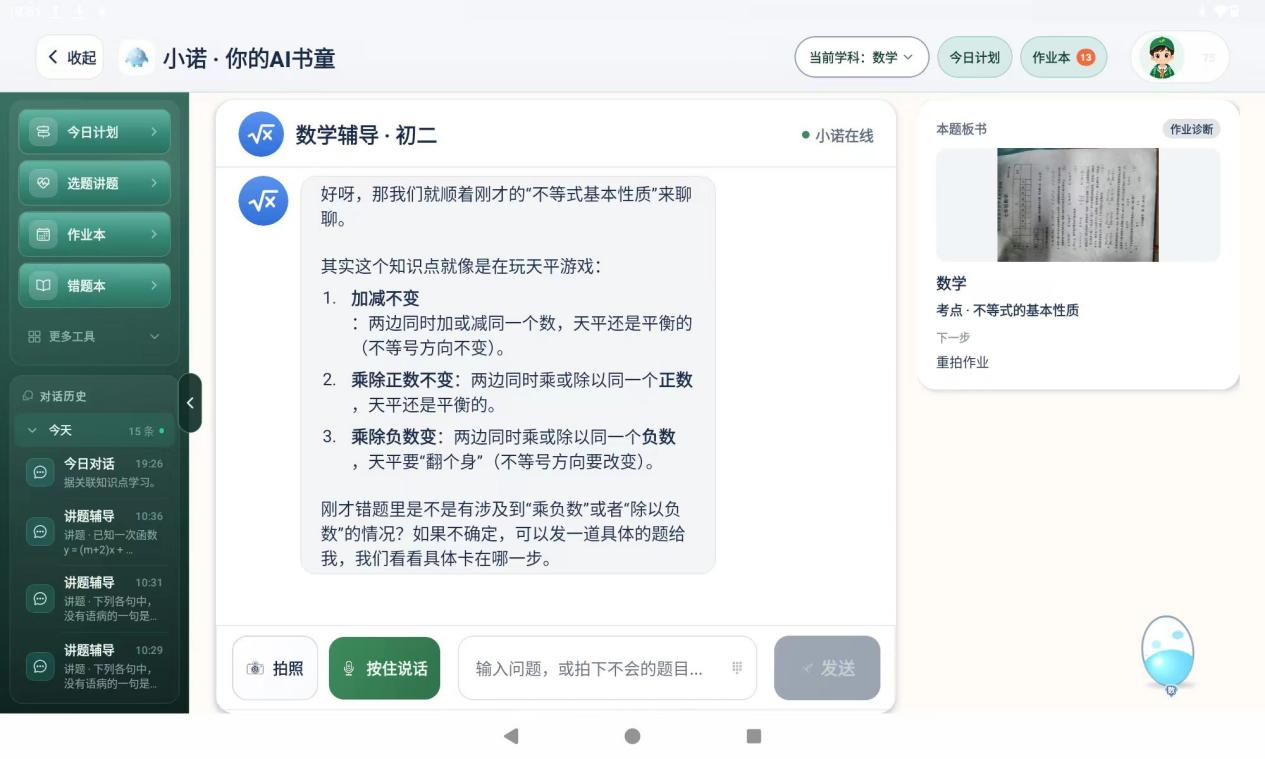Click the chevron on the 今日计划 sidebar item
Viewport: 1265px width, 759px height.
point(154,132)
